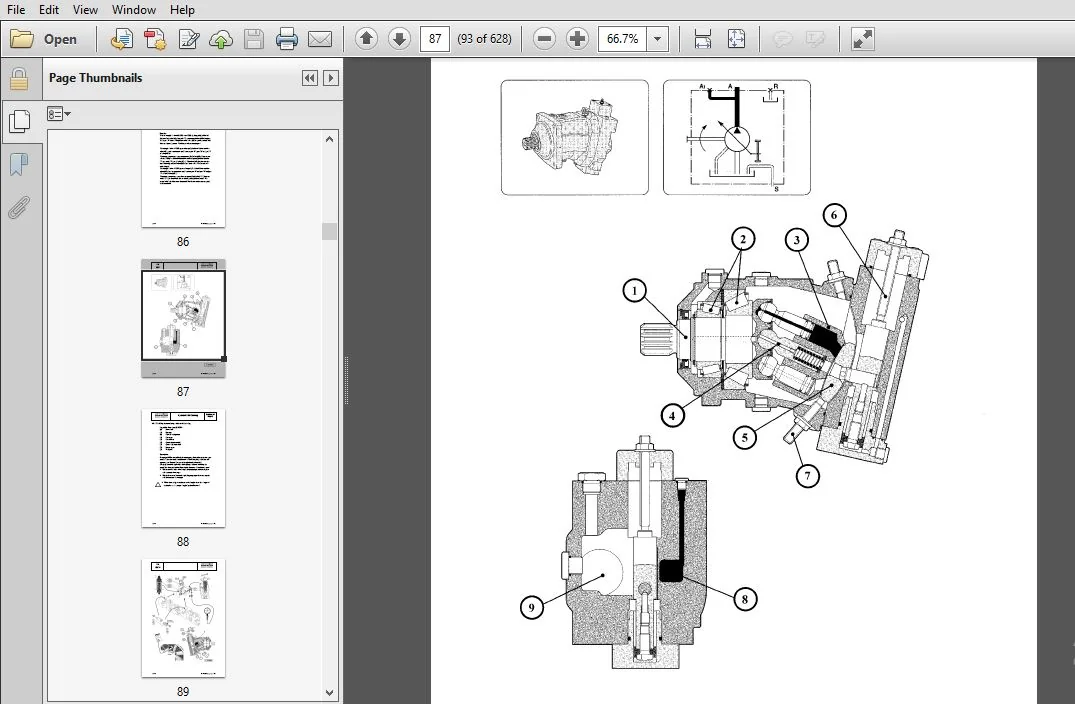This screenshot has width=1075, height=704.
Task: Open the Window menu
Action: click(x=134, y=10)
